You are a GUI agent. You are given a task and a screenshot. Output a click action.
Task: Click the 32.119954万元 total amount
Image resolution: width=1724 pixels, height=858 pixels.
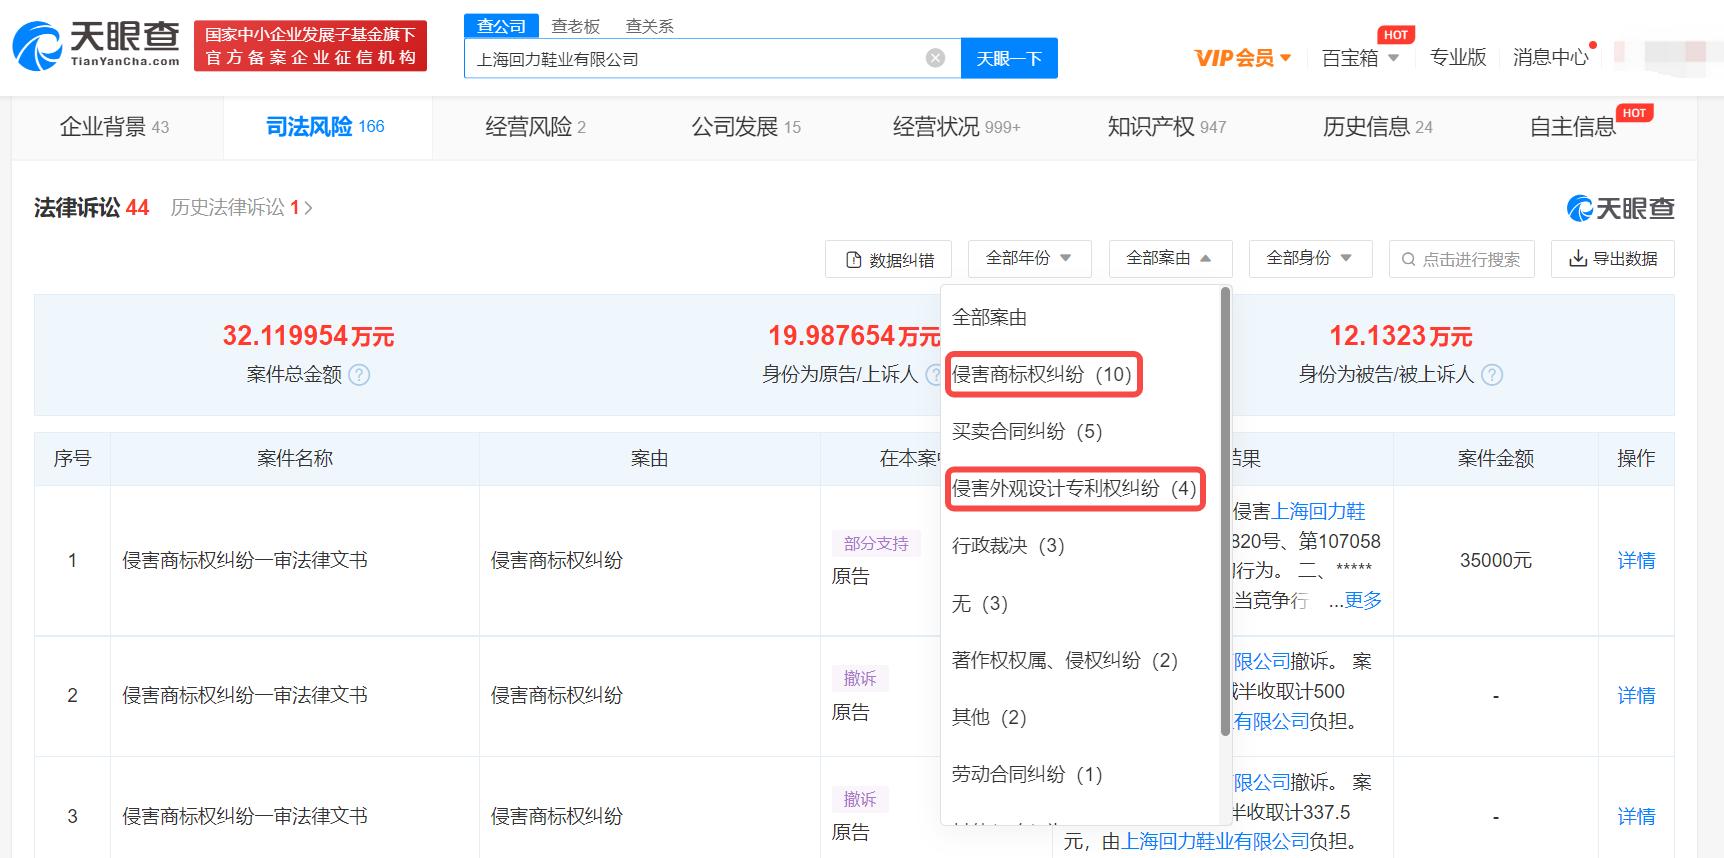tap(308, 336)
